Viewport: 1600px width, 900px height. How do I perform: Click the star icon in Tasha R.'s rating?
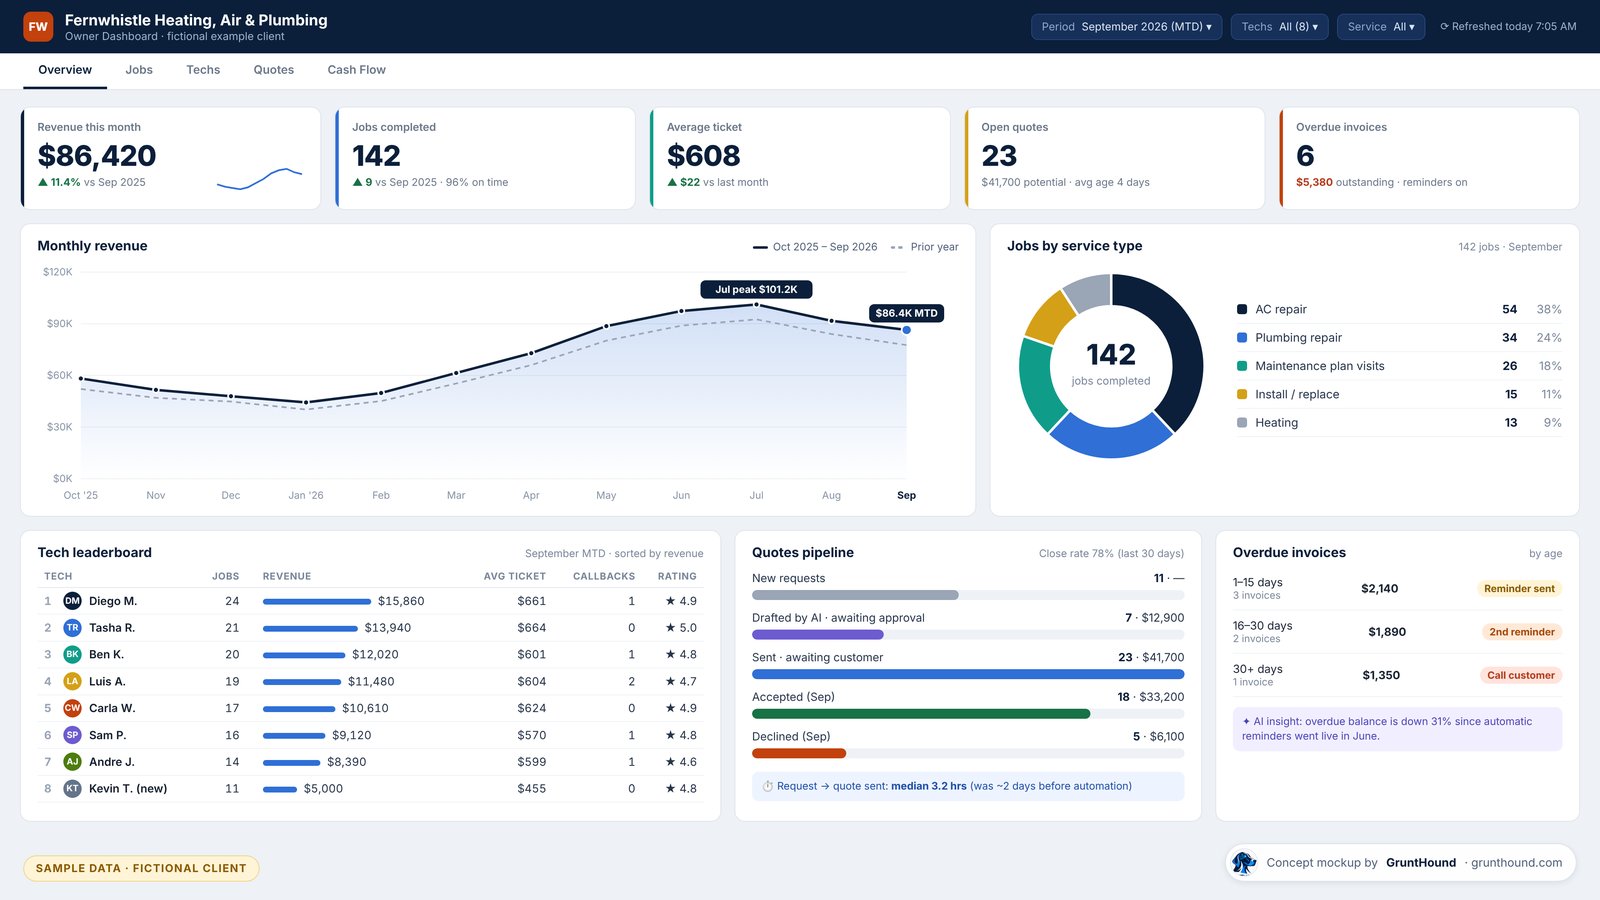[670, 628]
